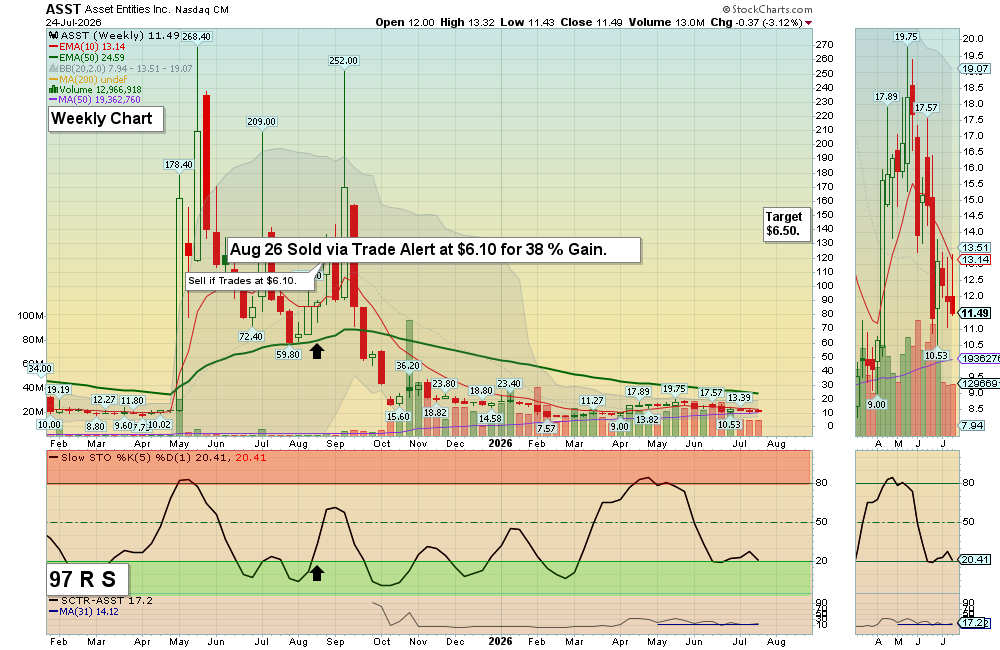Click the 17.22 SCTR value tag on right panel

tap(975, 623)
